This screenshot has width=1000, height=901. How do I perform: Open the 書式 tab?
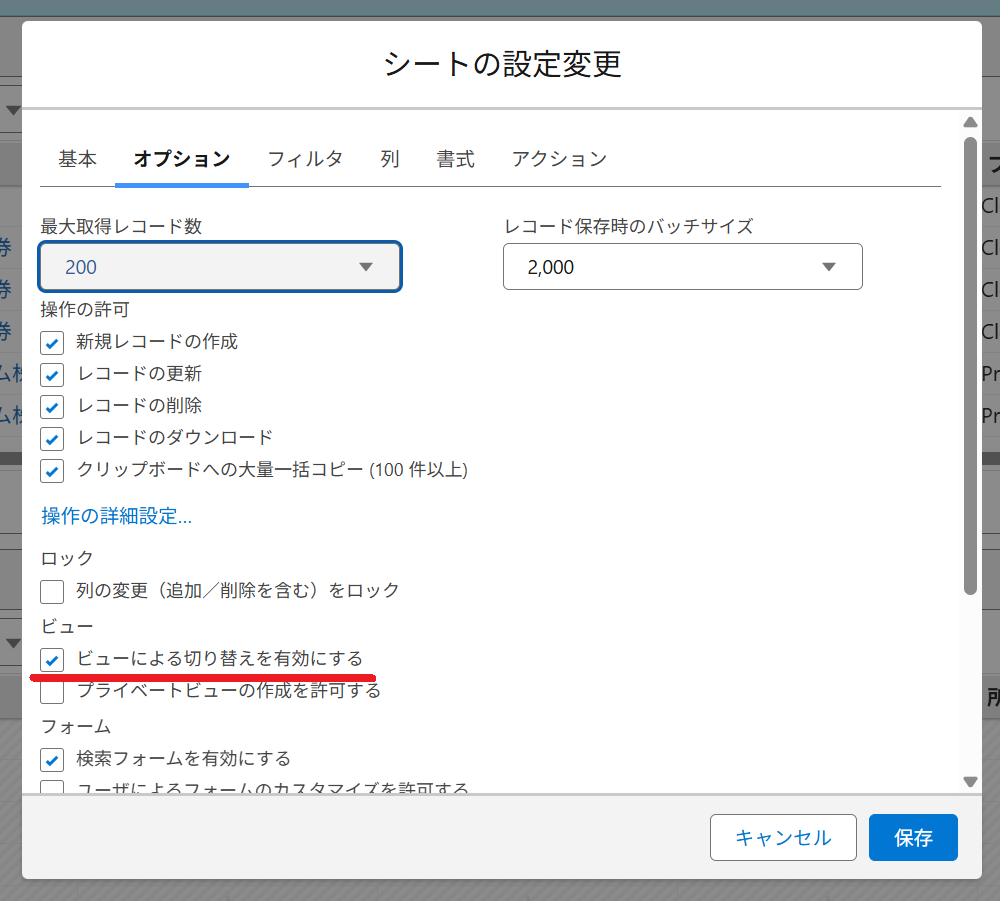click(x=455, y=159)
